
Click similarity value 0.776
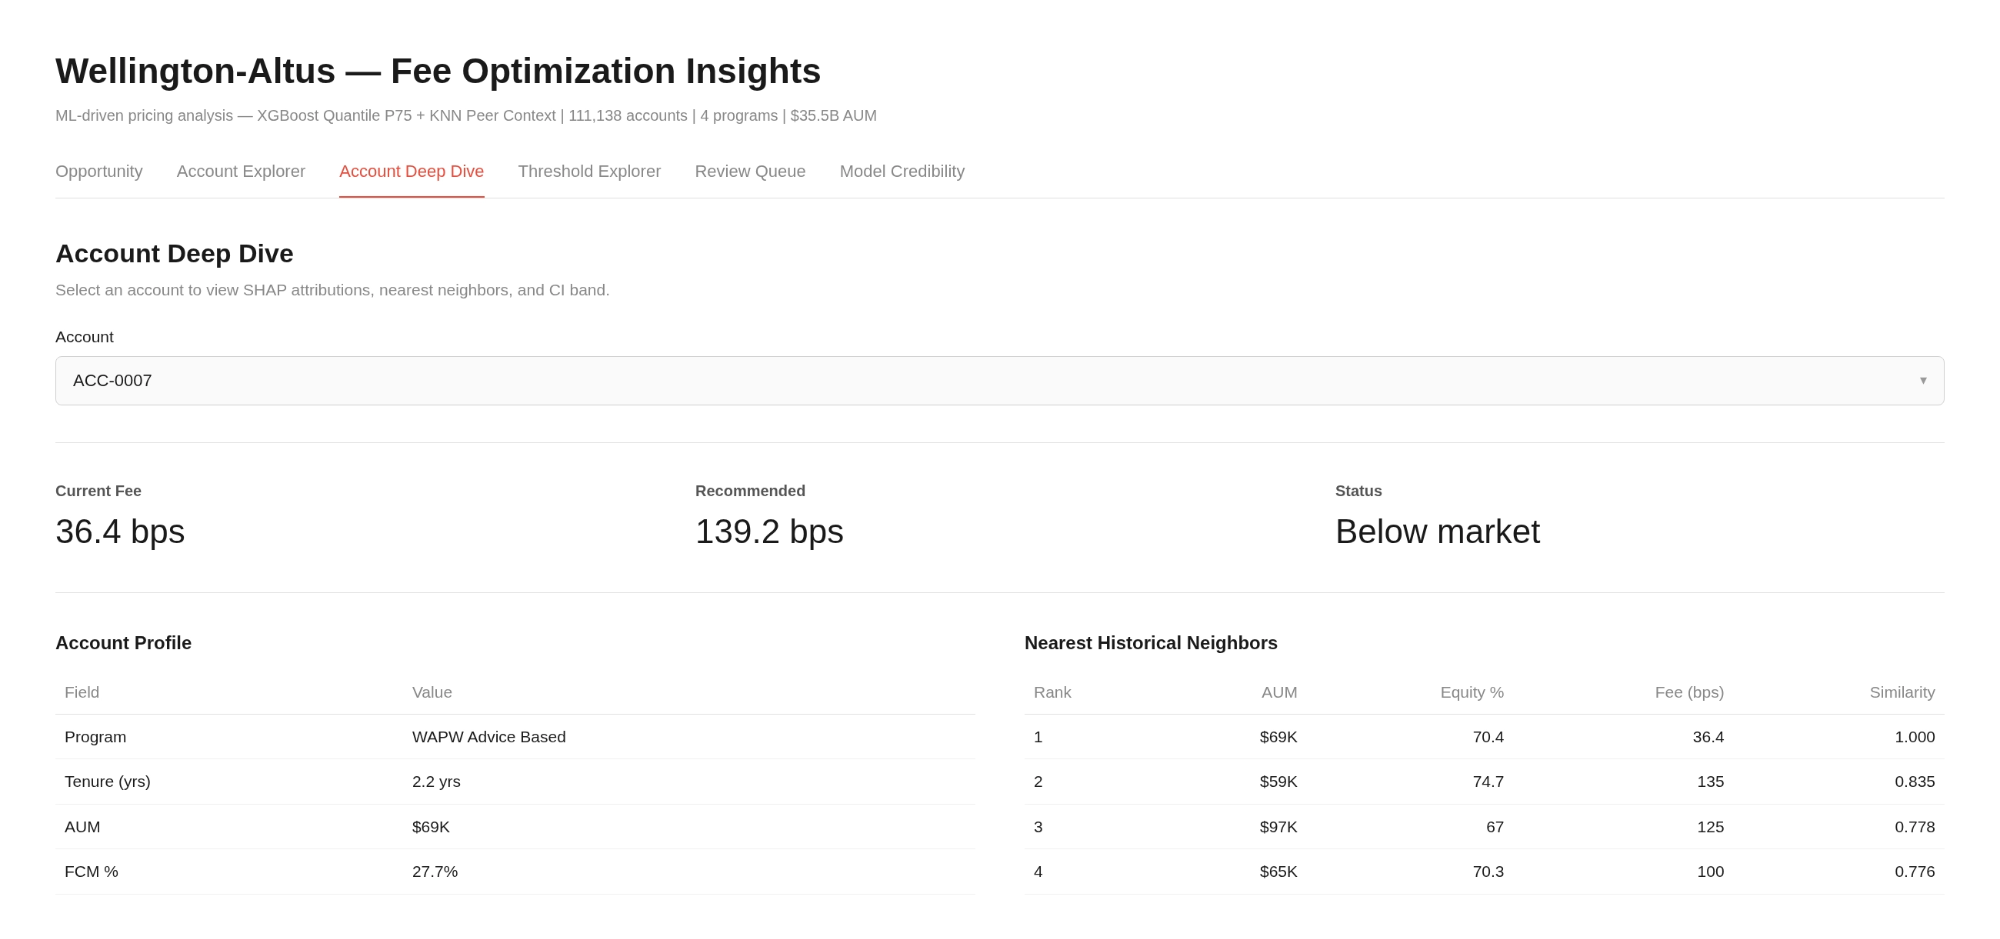coord(1915,872)
